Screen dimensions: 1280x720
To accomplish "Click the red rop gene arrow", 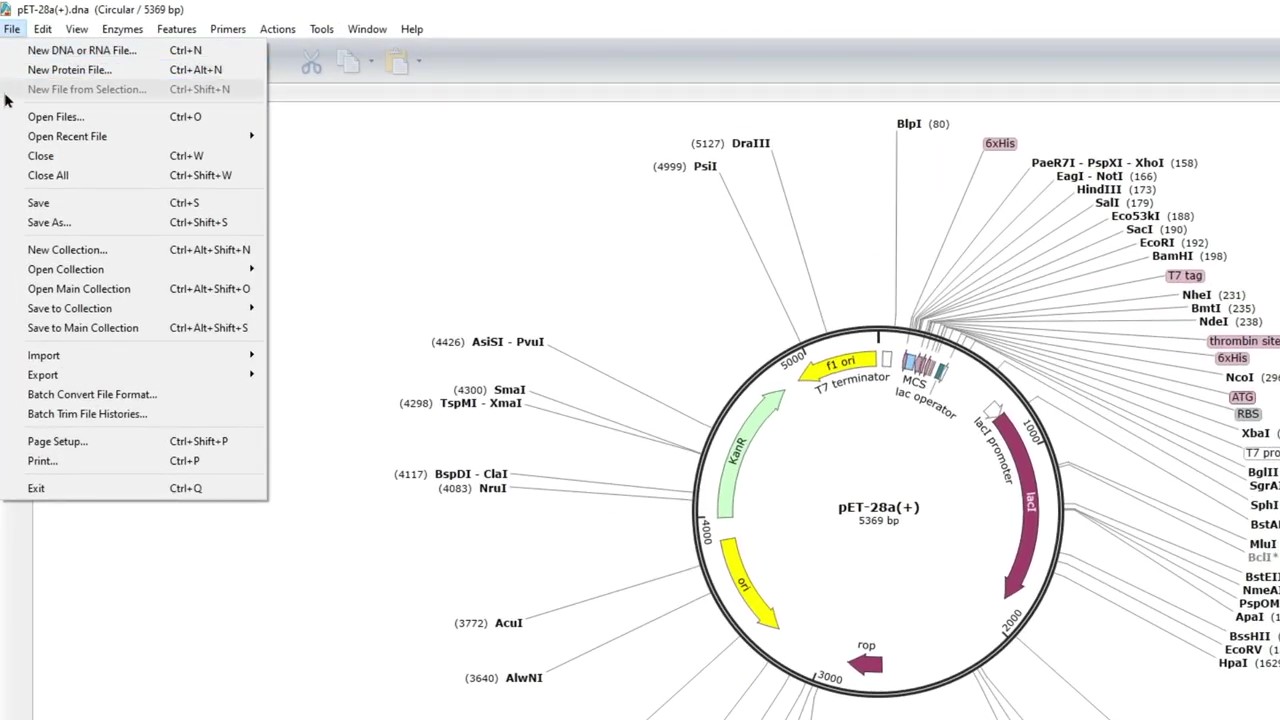I will tap(865, 664).
